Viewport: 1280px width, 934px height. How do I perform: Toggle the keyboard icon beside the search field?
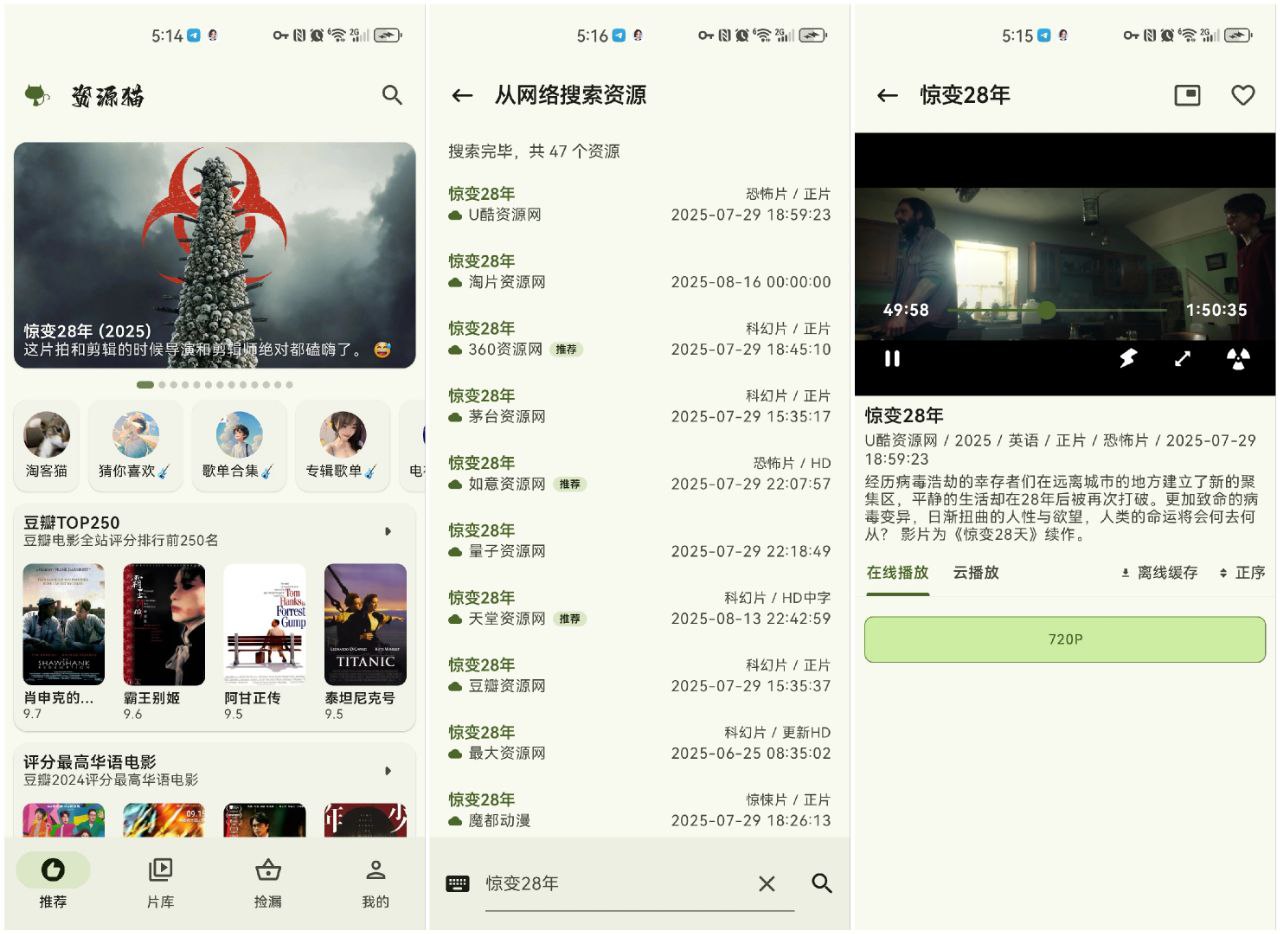tap(457, 883)
